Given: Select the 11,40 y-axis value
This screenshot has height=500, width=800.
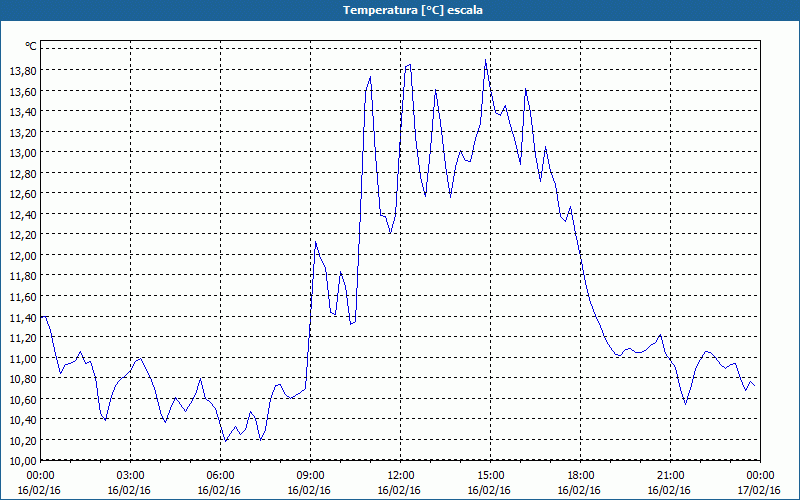Looking at the screenshot, I should [x=22, y=317].
